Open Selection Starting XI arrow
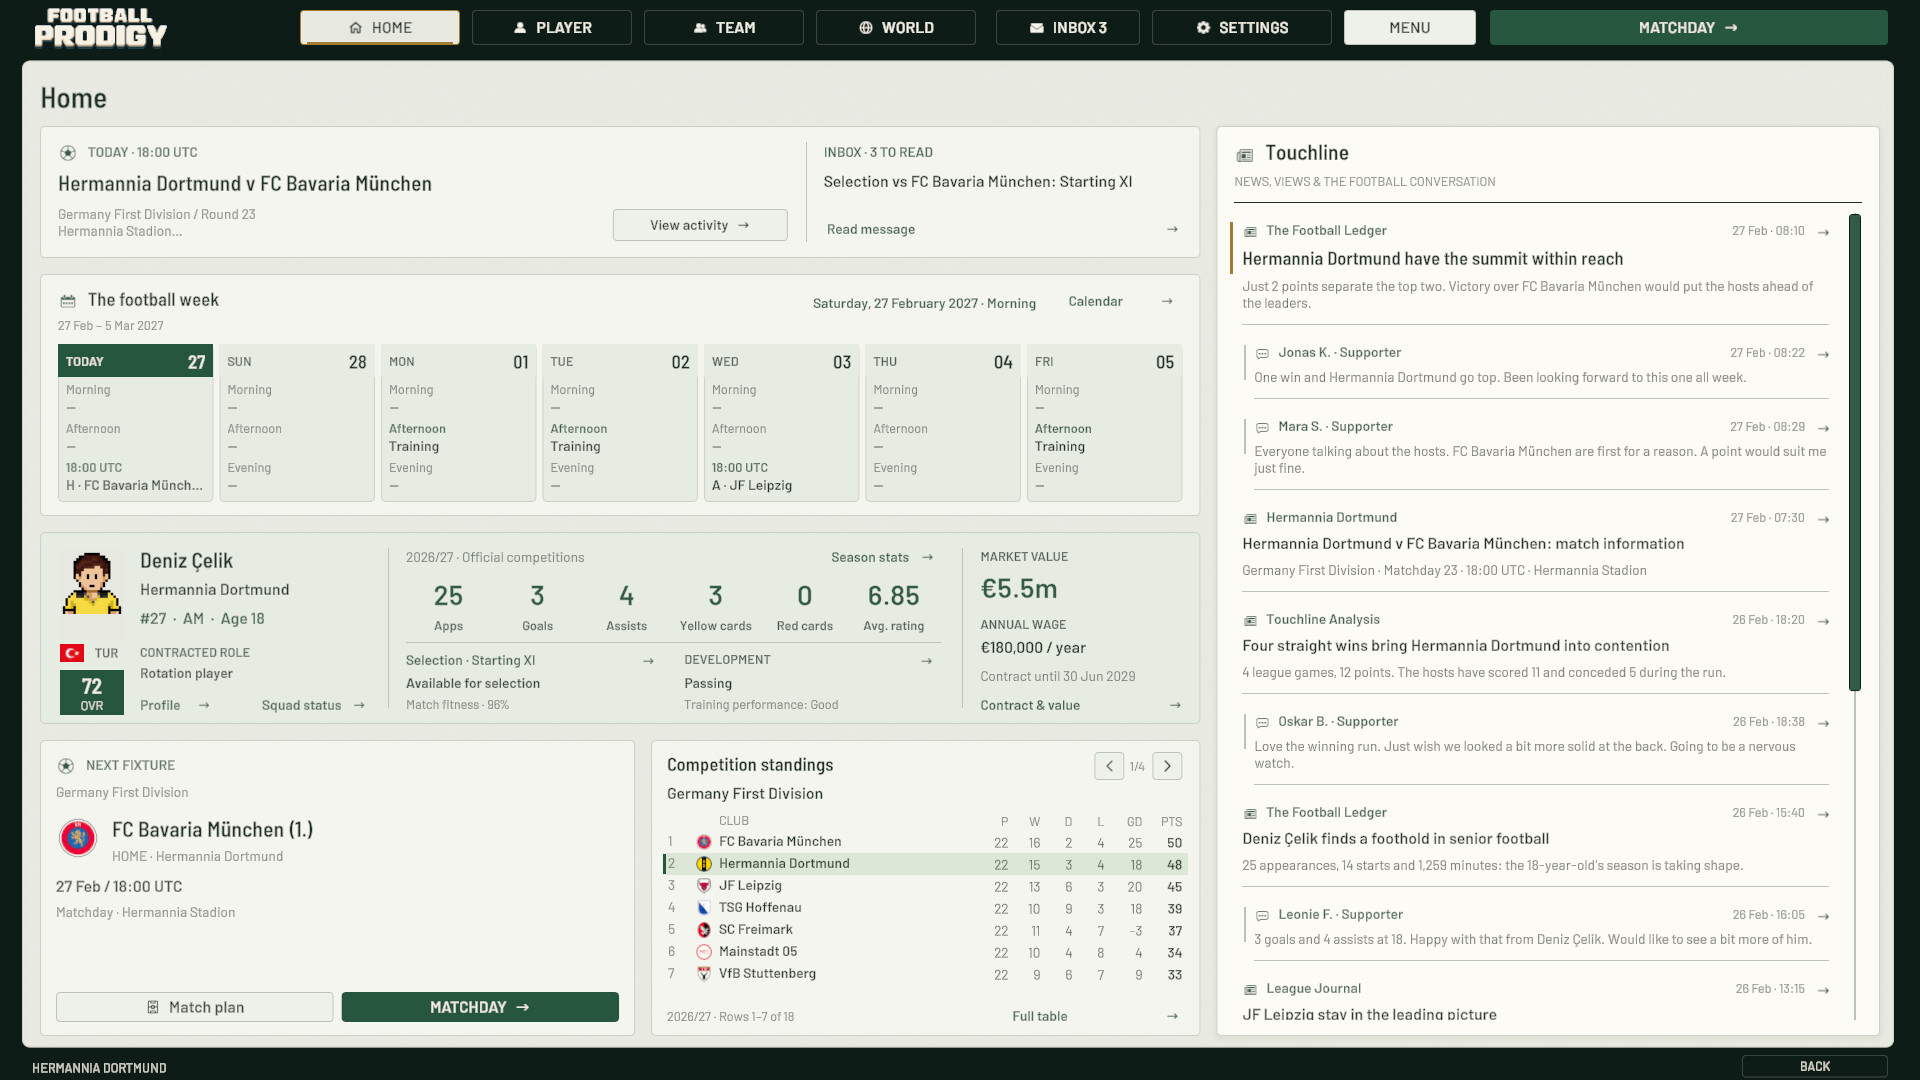 [648, 660]
